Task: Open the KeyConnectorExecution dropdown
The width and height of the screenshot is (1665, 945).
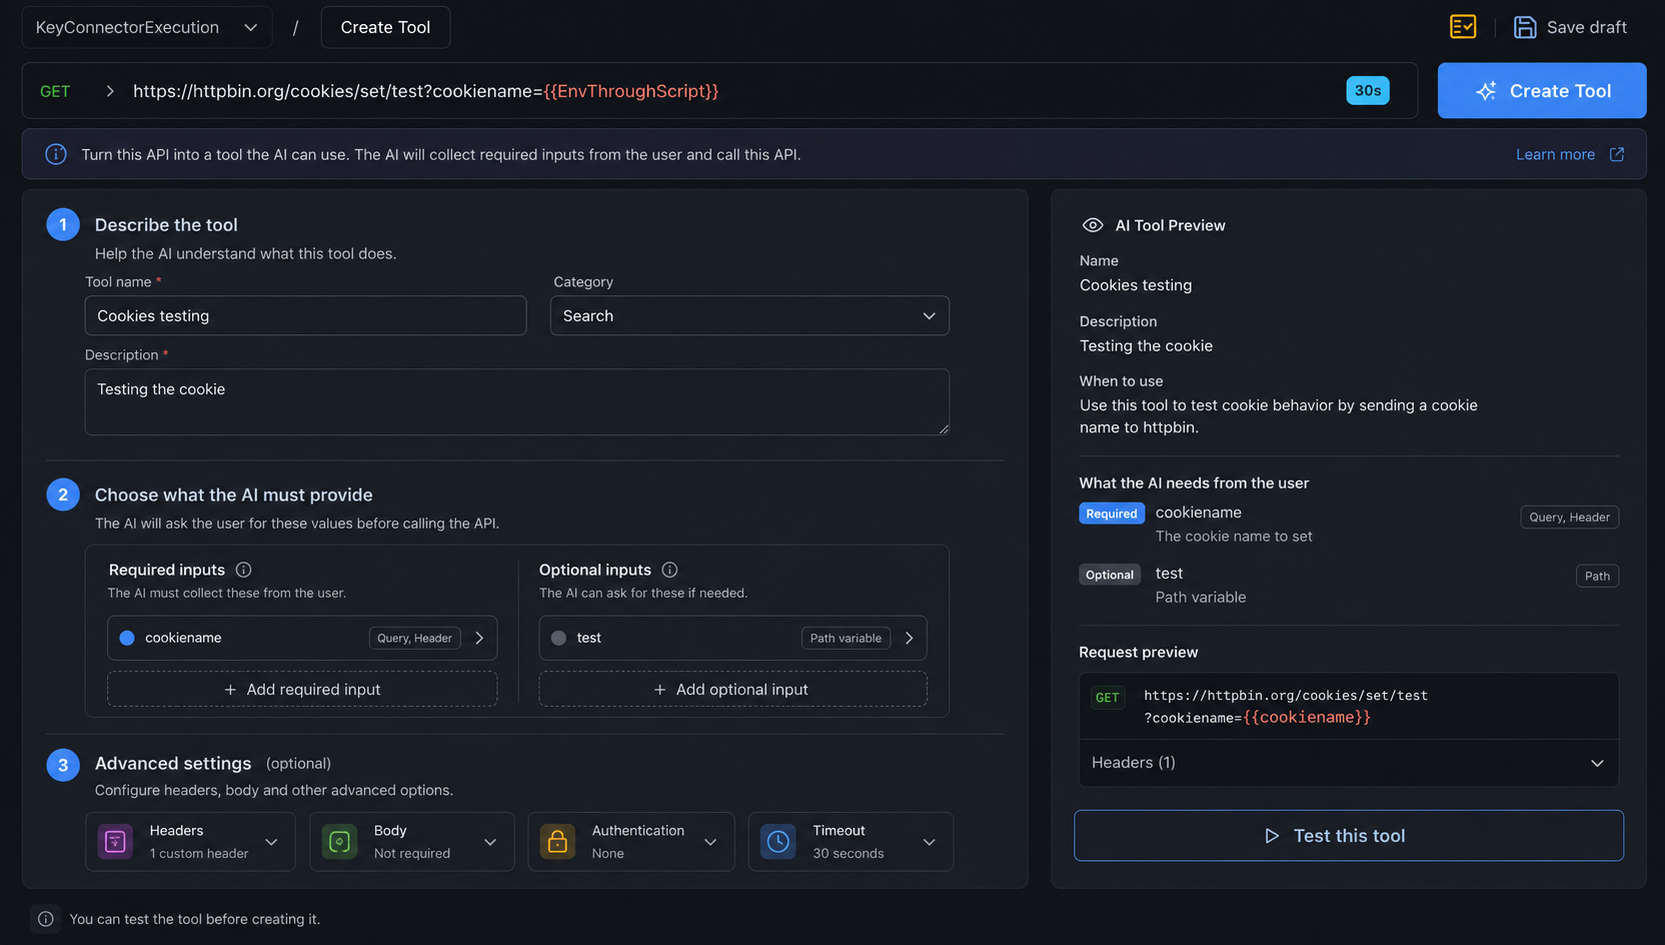Action: tap(147, 27)
